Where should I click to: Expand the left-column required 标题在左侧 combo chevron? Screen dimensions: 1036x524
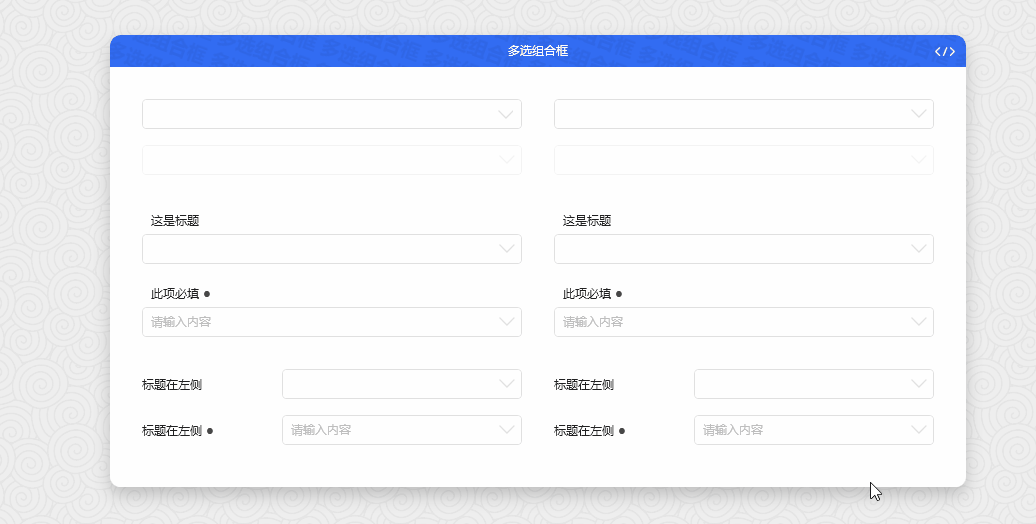click(x=507, y=430)
